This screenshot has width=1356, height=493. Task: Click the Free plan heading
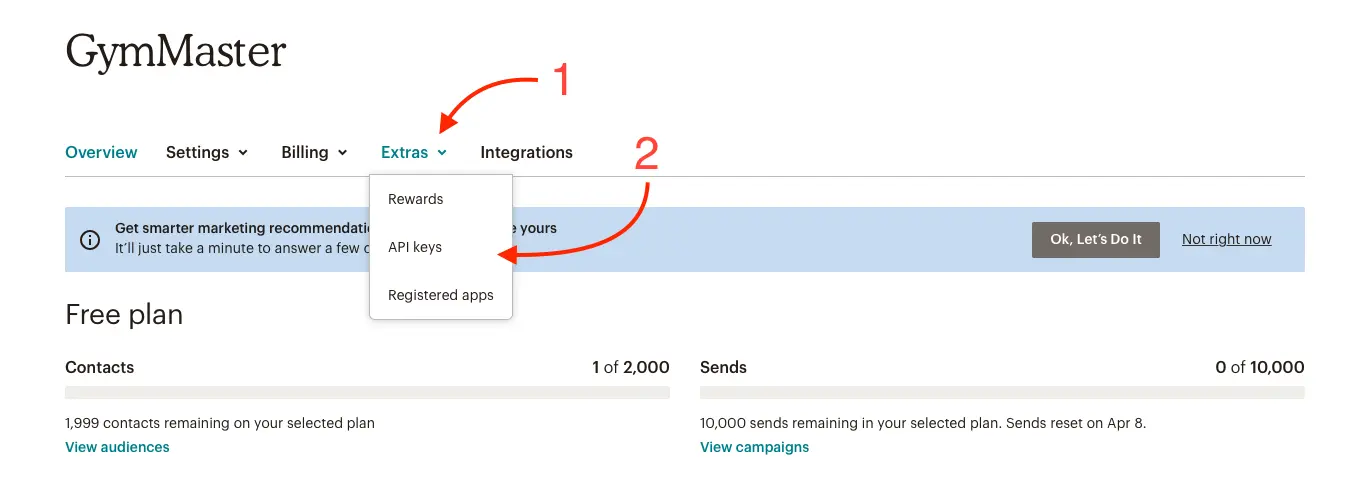point(124,315)
